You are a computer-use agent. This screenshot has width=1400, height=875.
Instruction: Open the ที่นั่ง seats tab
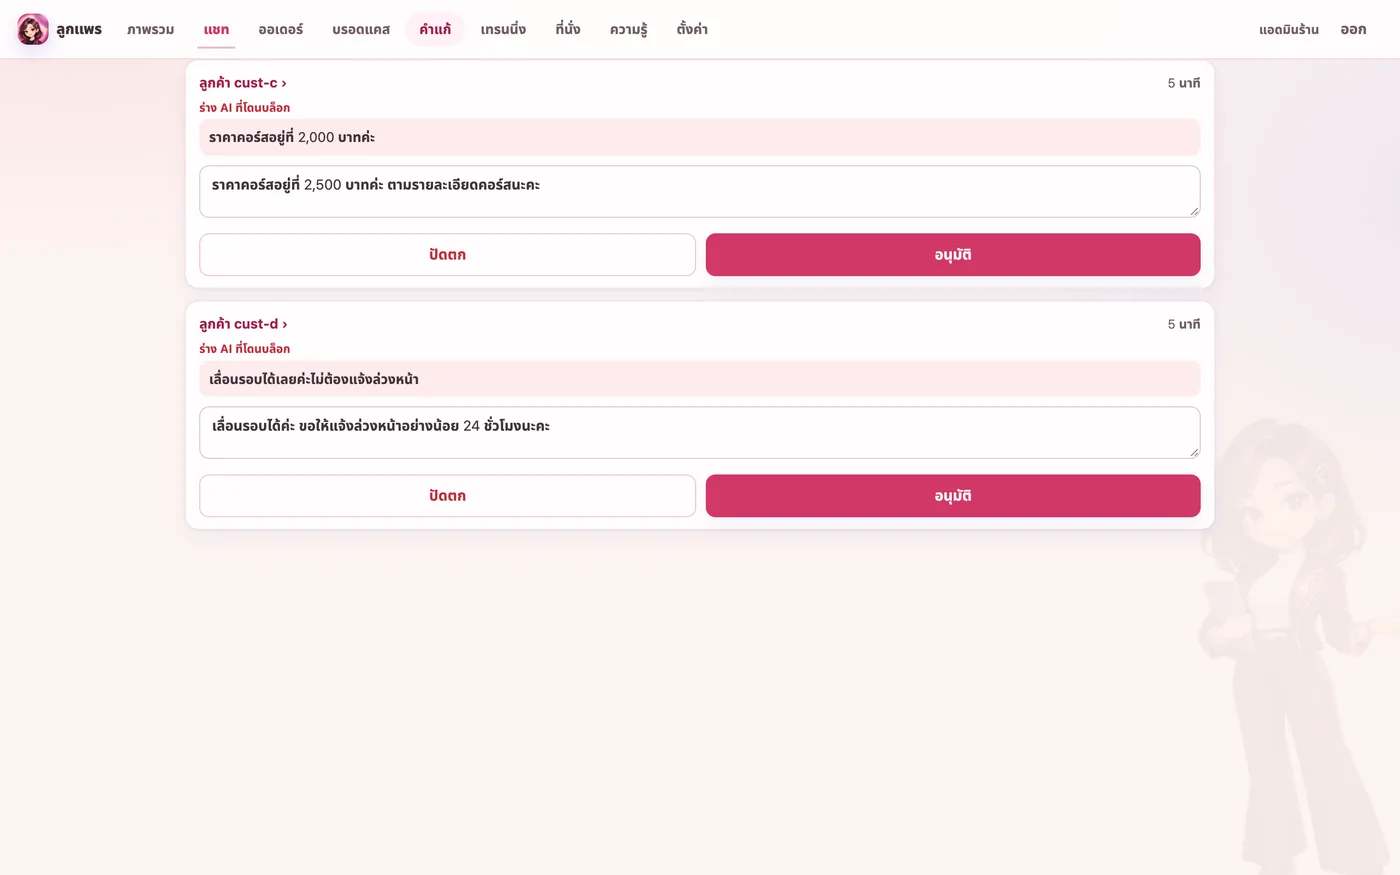click(568, 29)
